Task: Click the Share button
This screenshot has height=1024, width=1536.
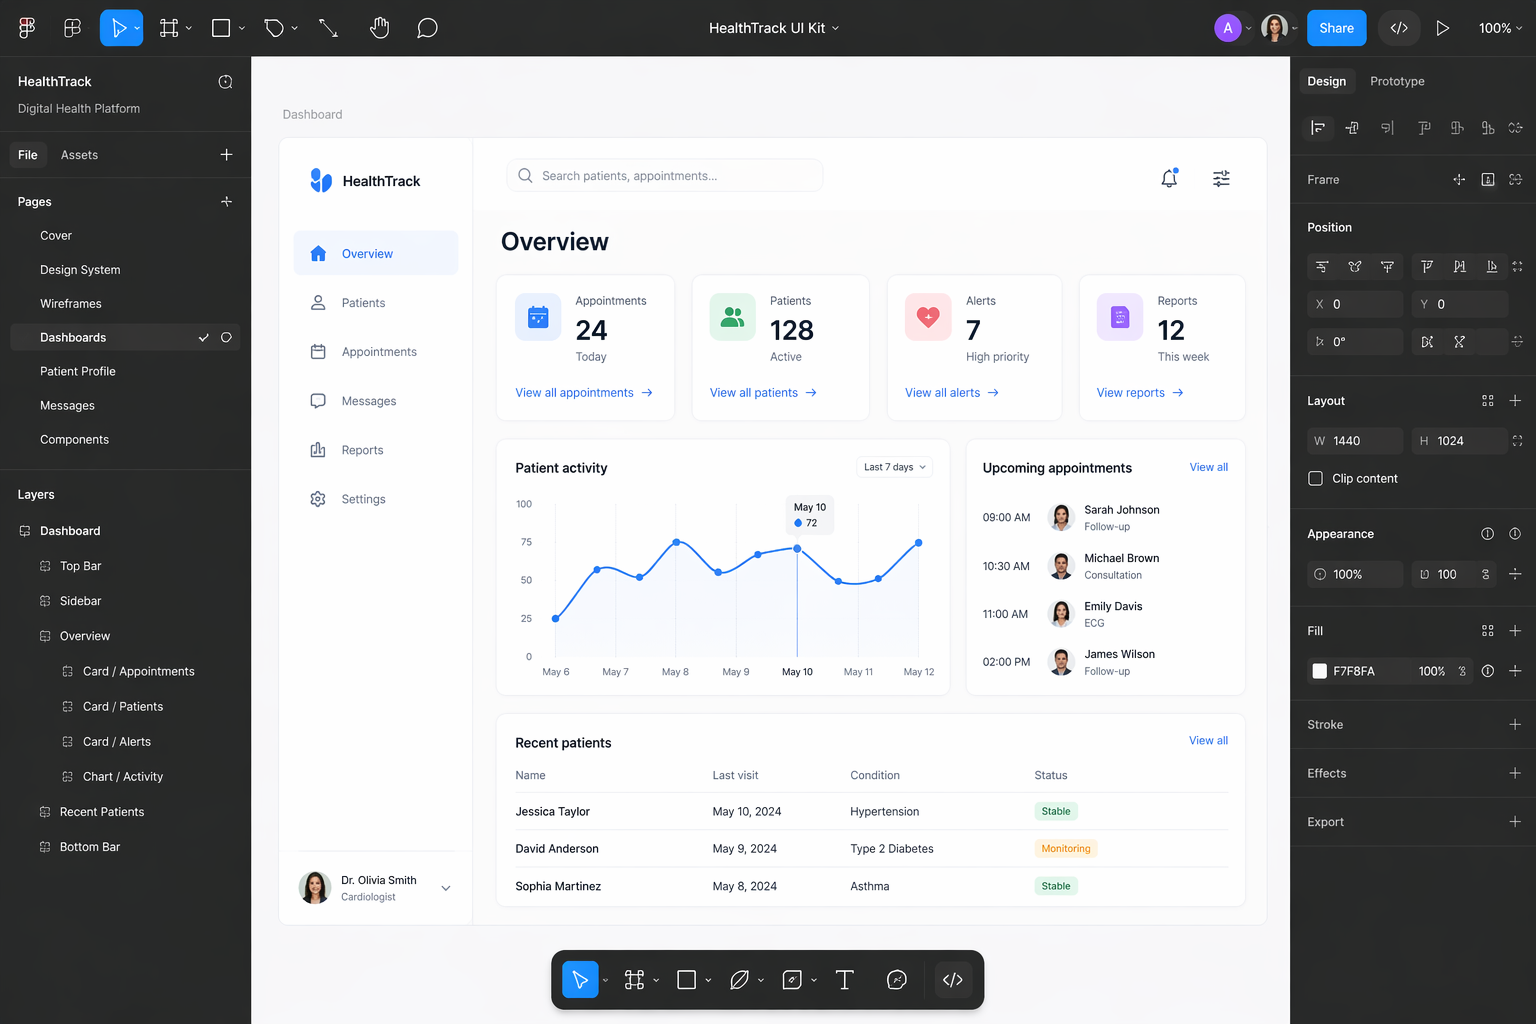Action: [1336, 28]
